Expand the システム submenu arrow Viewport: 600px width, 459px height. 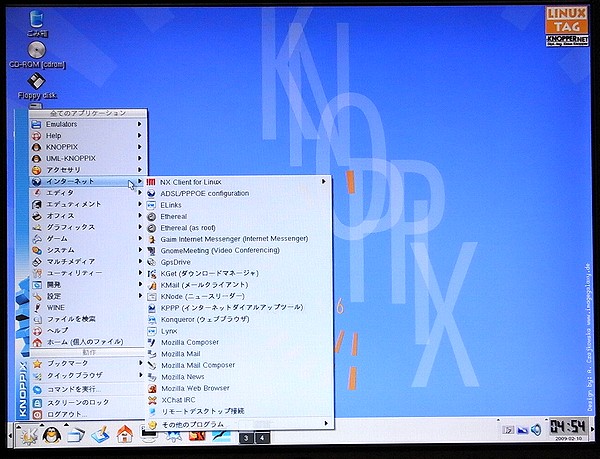pyautogui.click(x=140, y=250)
